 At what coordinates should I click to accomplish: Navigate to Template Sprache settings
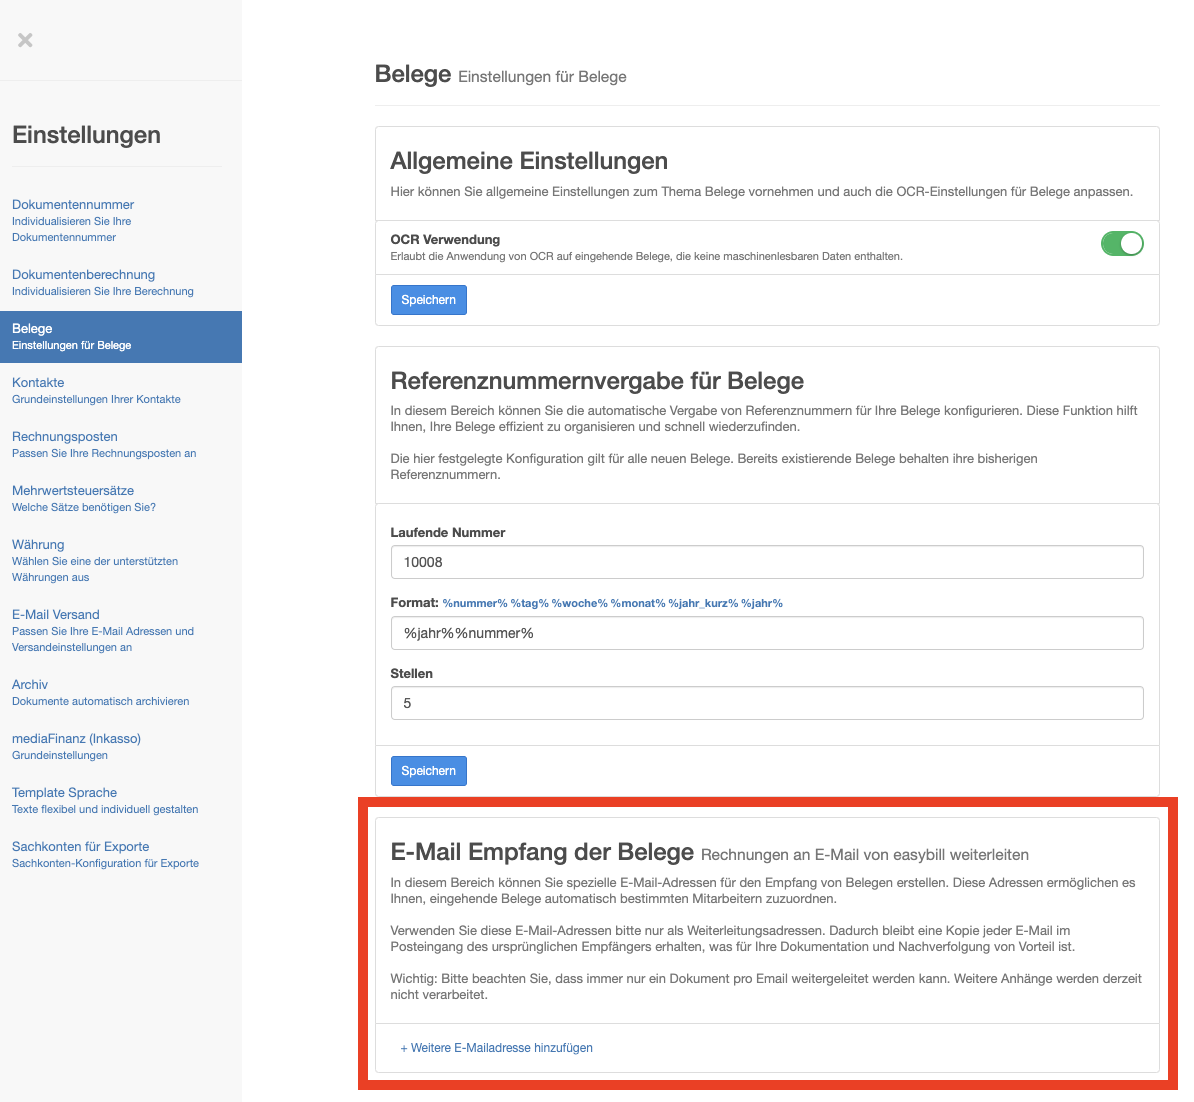pyautogui.click(x=64, y=793)
